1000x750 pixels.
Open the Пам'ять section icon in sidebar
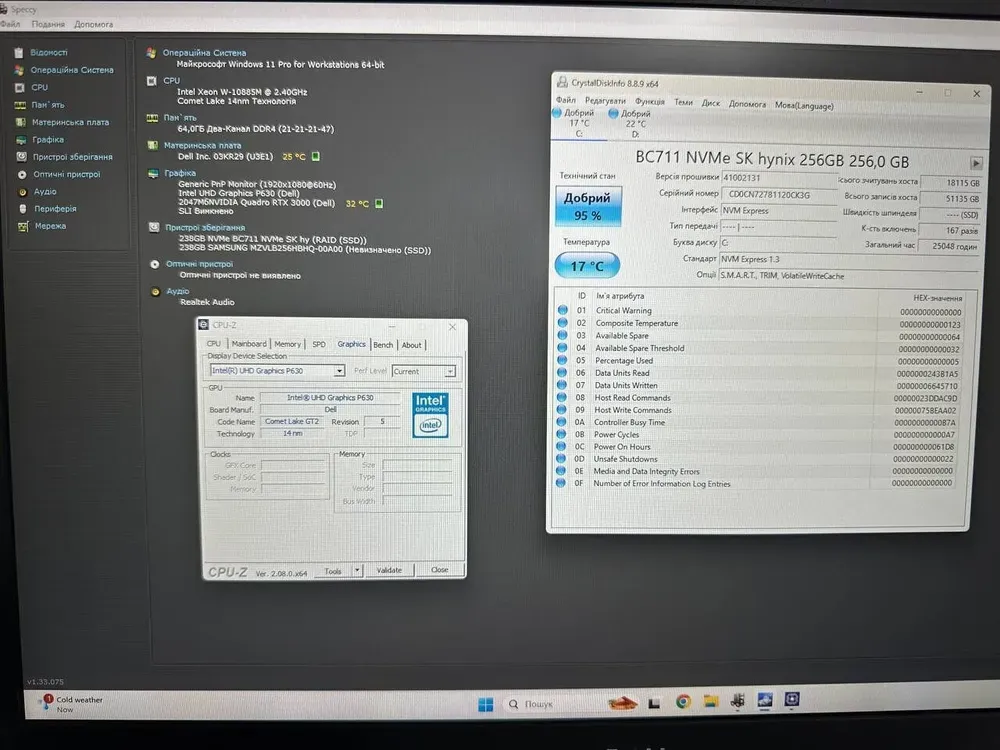(20, 104)
